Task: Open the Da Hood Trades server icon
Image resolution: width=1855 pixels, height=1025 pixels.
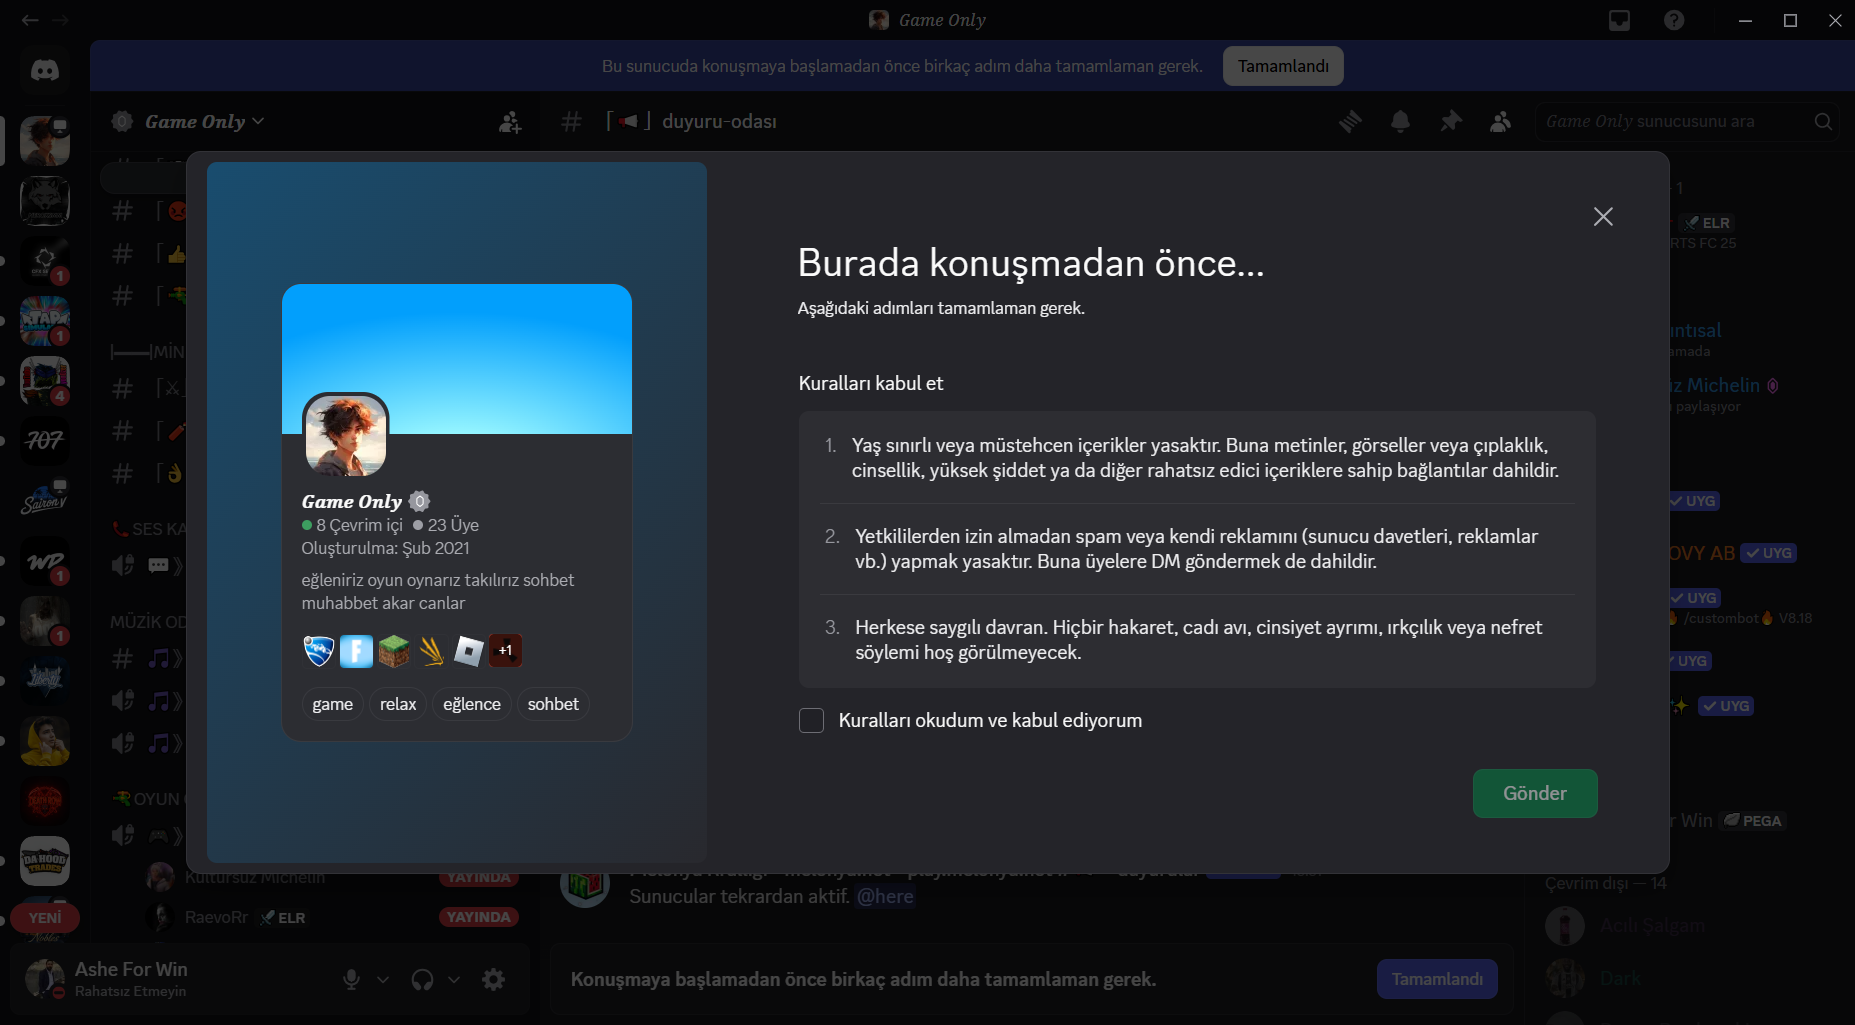Action: pos(45,861)
